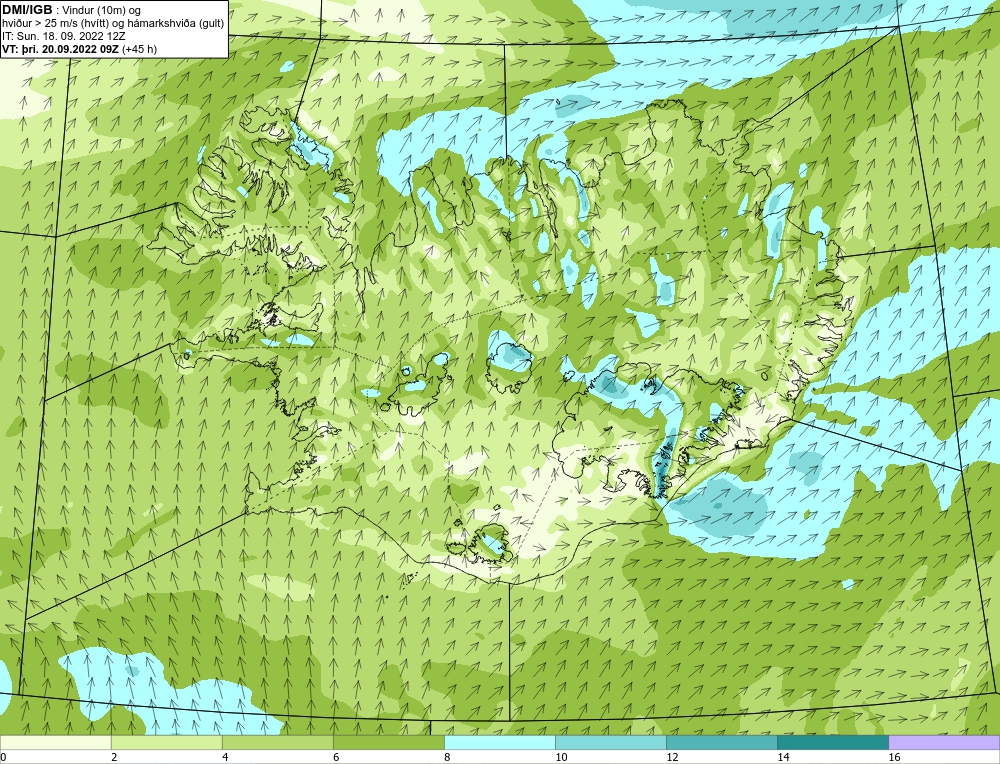Click the legend scale label "10"
This screenshot has width=1000, height=764.
[x=561, y=757]
